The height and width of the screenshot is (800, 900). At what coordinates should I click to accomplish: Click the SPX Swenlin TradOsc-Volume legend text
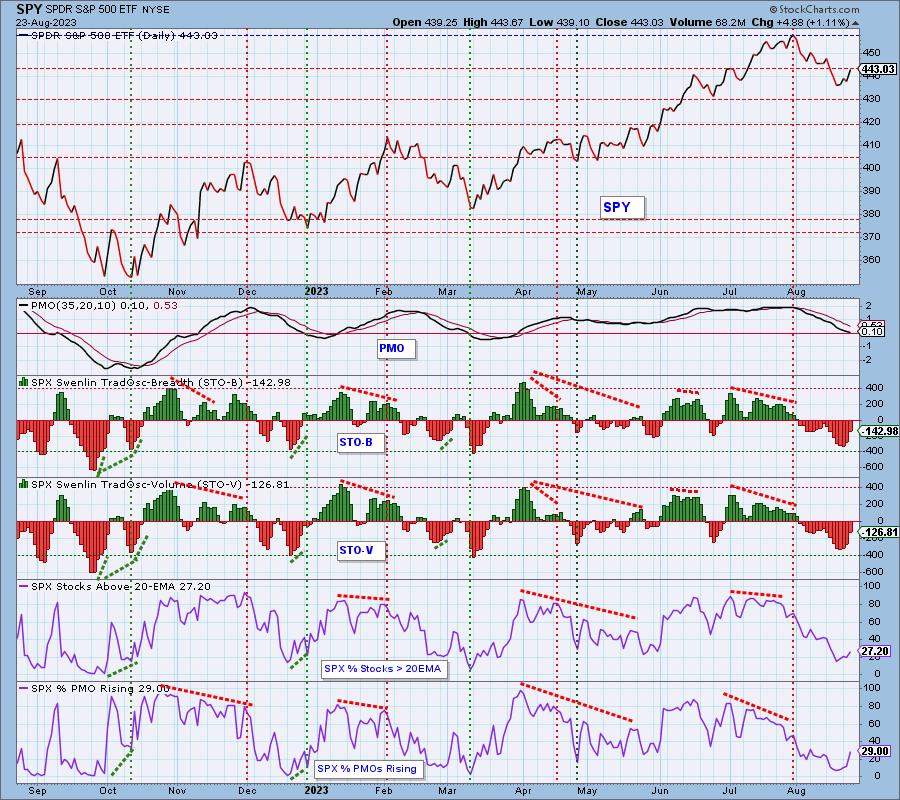[x=160, y=484]
